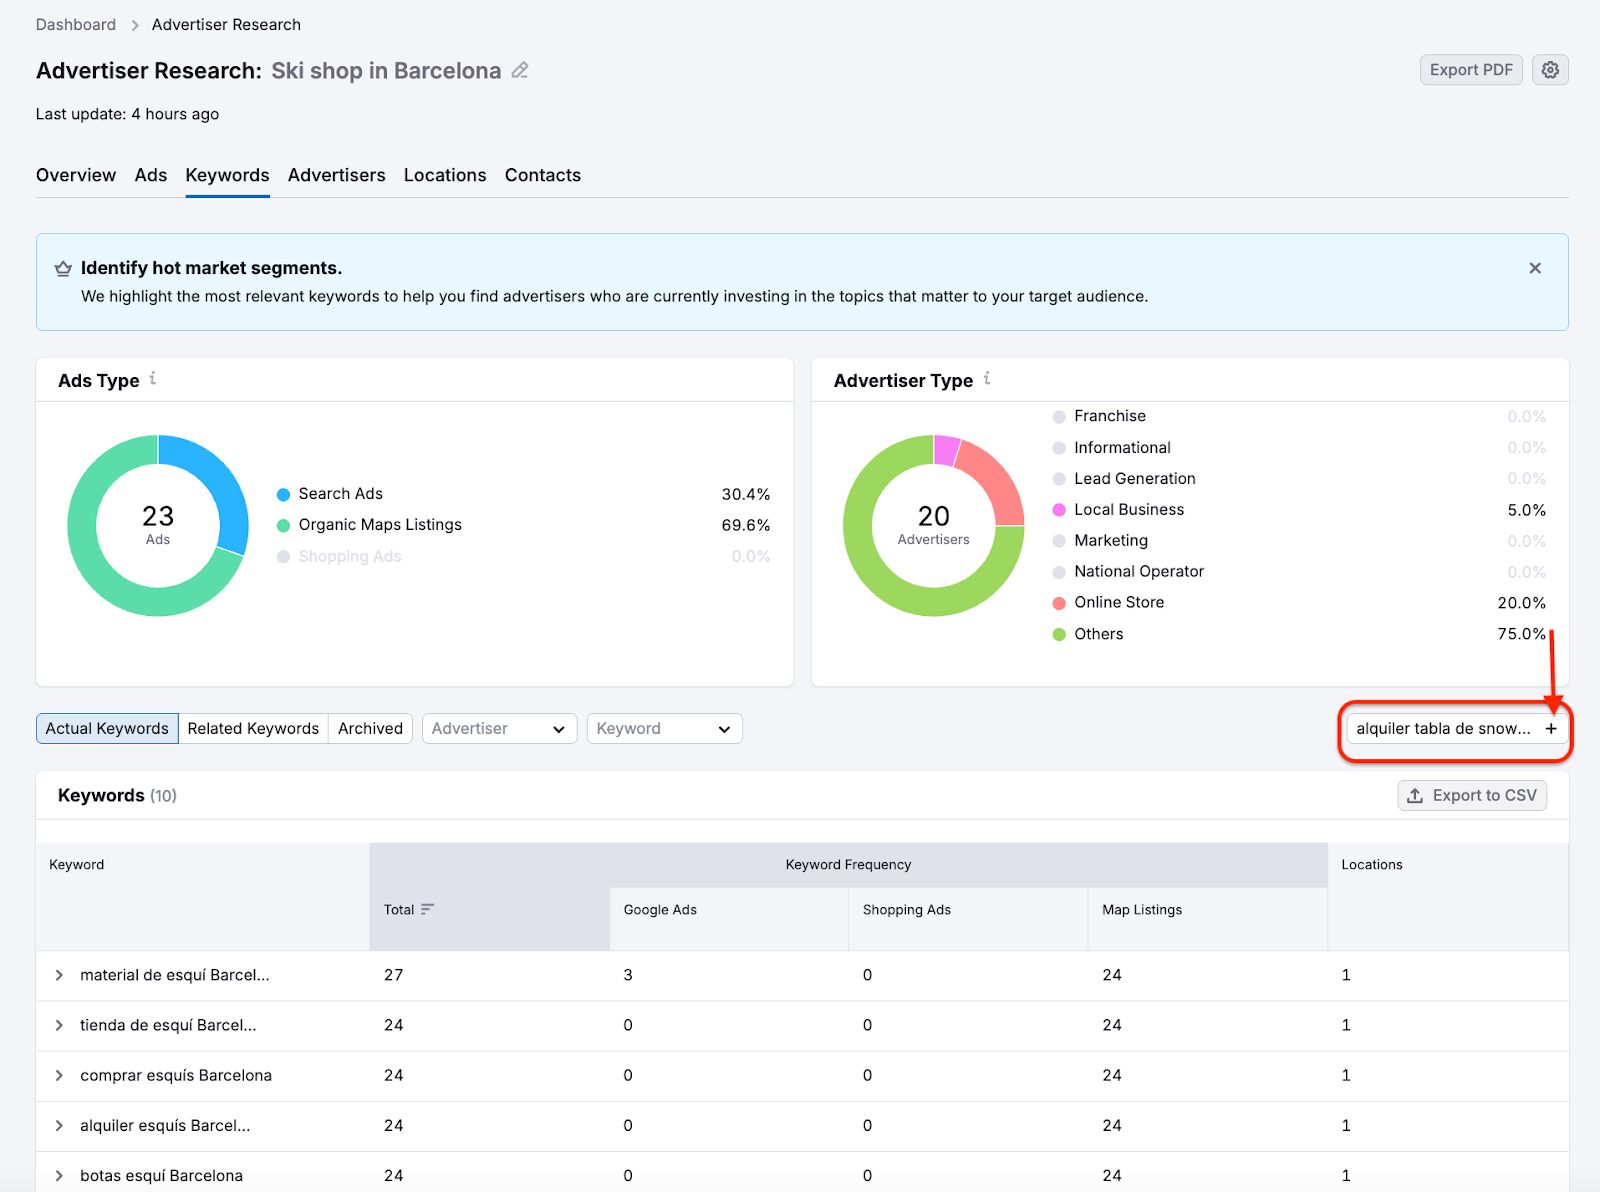This screenshot has height=1192, width=1600.
Task: Click the Export PDF button
Action: (x=1471, y=70)
